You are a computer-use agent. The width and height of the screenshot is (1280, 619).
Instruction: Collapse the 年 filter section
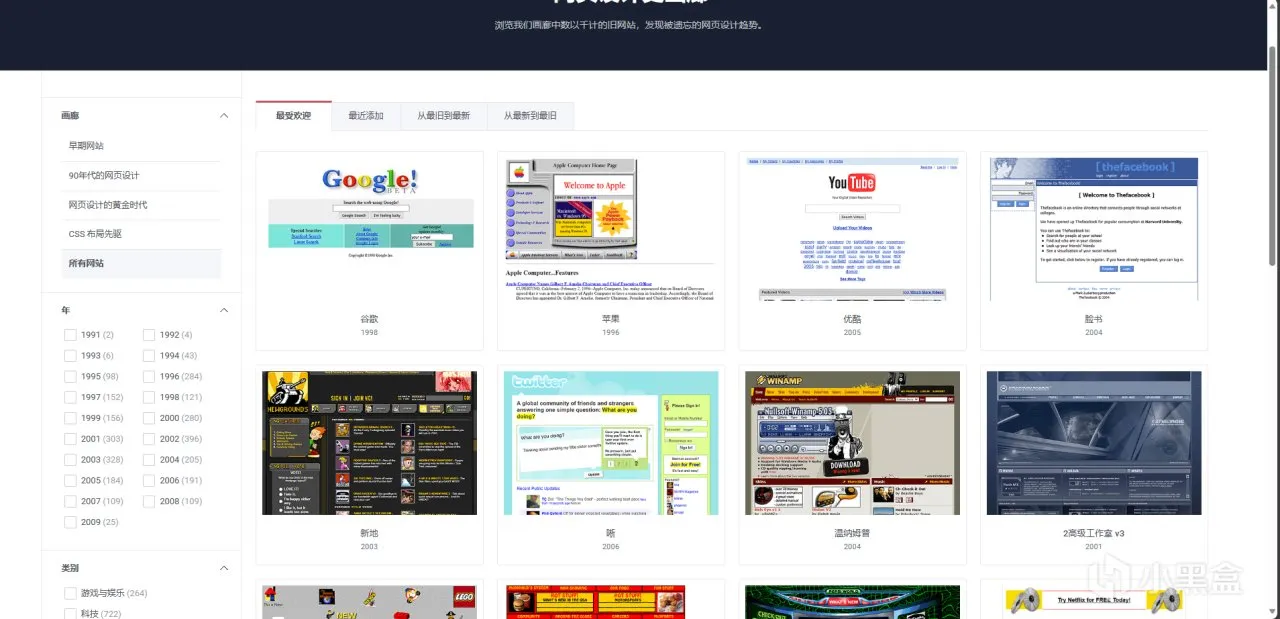point(224,310)
